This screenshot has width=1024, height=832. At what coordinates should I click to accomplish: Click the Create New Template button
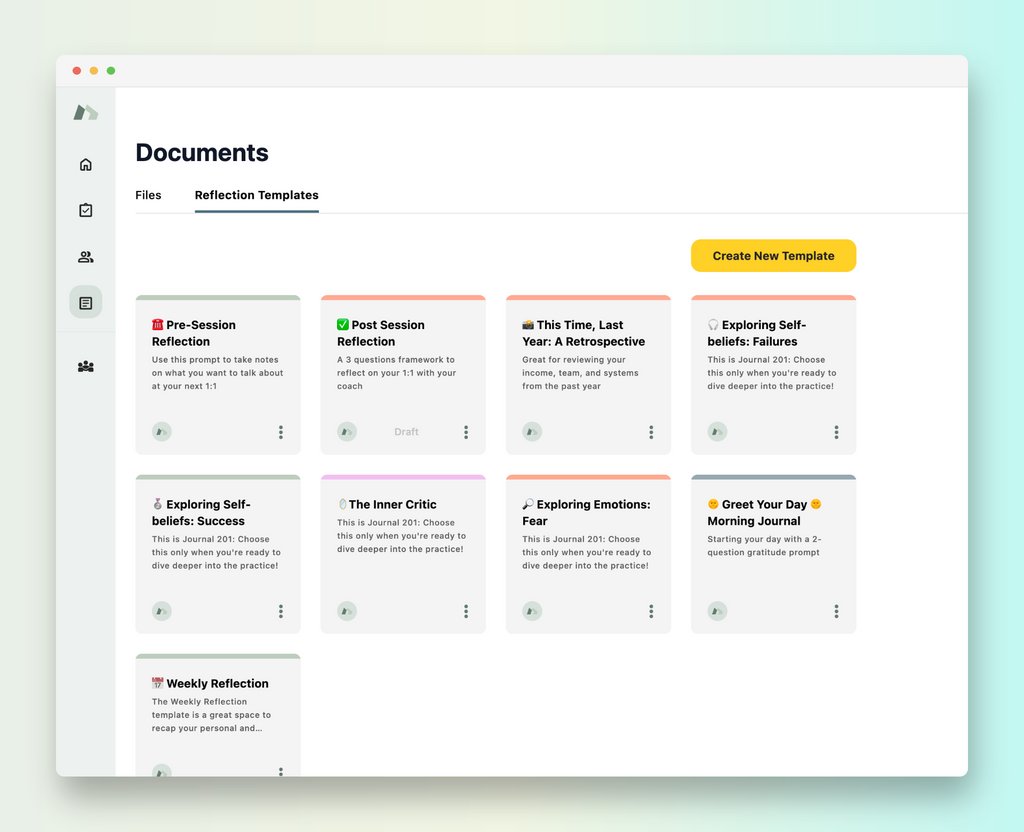(772, 255)
